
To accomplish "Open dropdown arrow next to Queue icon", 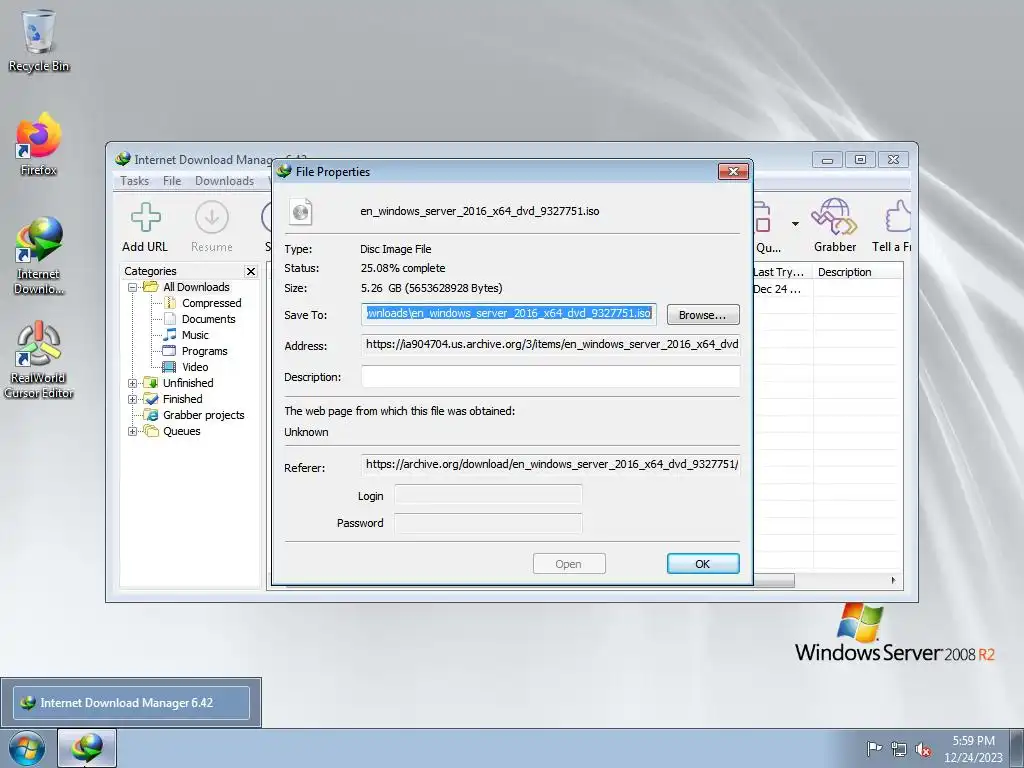I will [795, 224].
